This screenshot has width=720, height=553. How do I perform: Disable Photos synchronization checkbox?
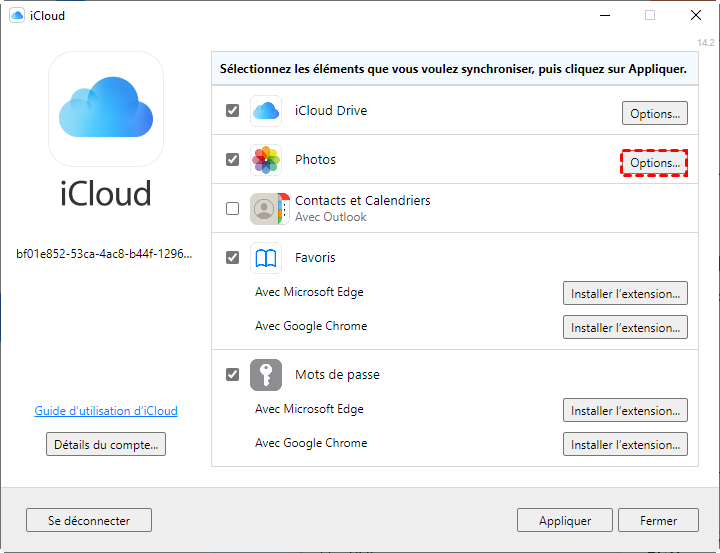coord(233,160)
